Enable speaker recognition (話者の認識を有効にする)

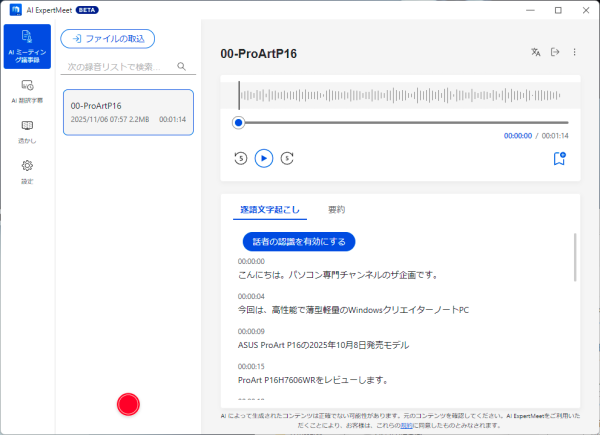[x=299, y=241]
